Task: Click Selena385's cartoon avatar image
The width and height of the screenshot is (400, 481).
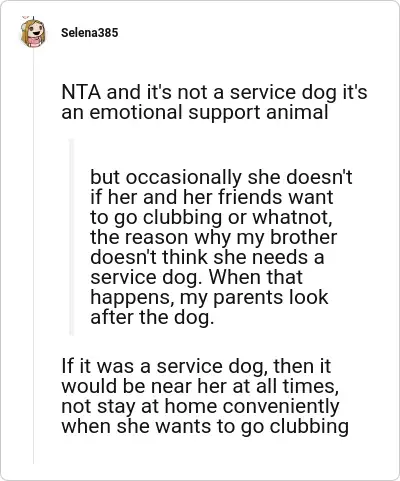Action: [x=33, y=33]
